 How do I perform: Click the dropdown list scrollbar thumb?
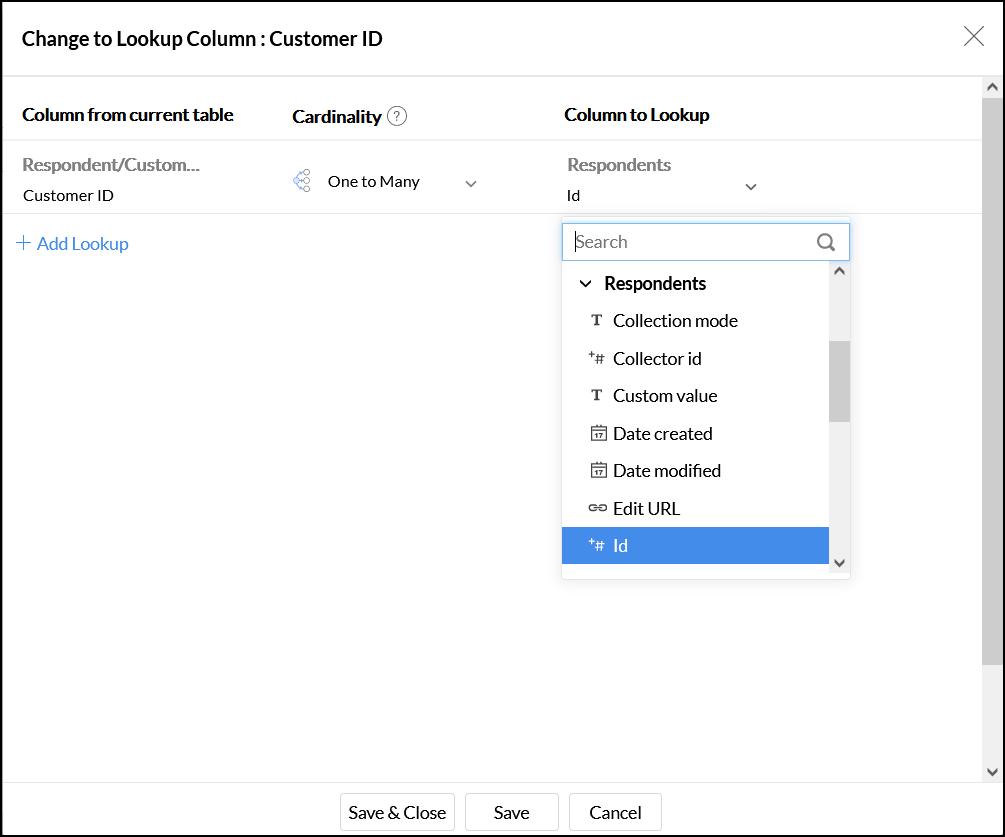[x=839, y=381]
